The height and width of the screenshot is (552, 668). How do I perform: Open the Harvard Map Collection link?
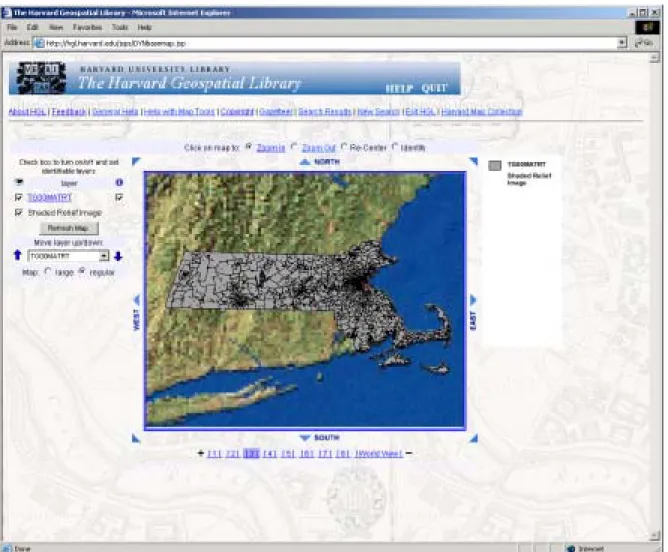click(x=482, y=112)
